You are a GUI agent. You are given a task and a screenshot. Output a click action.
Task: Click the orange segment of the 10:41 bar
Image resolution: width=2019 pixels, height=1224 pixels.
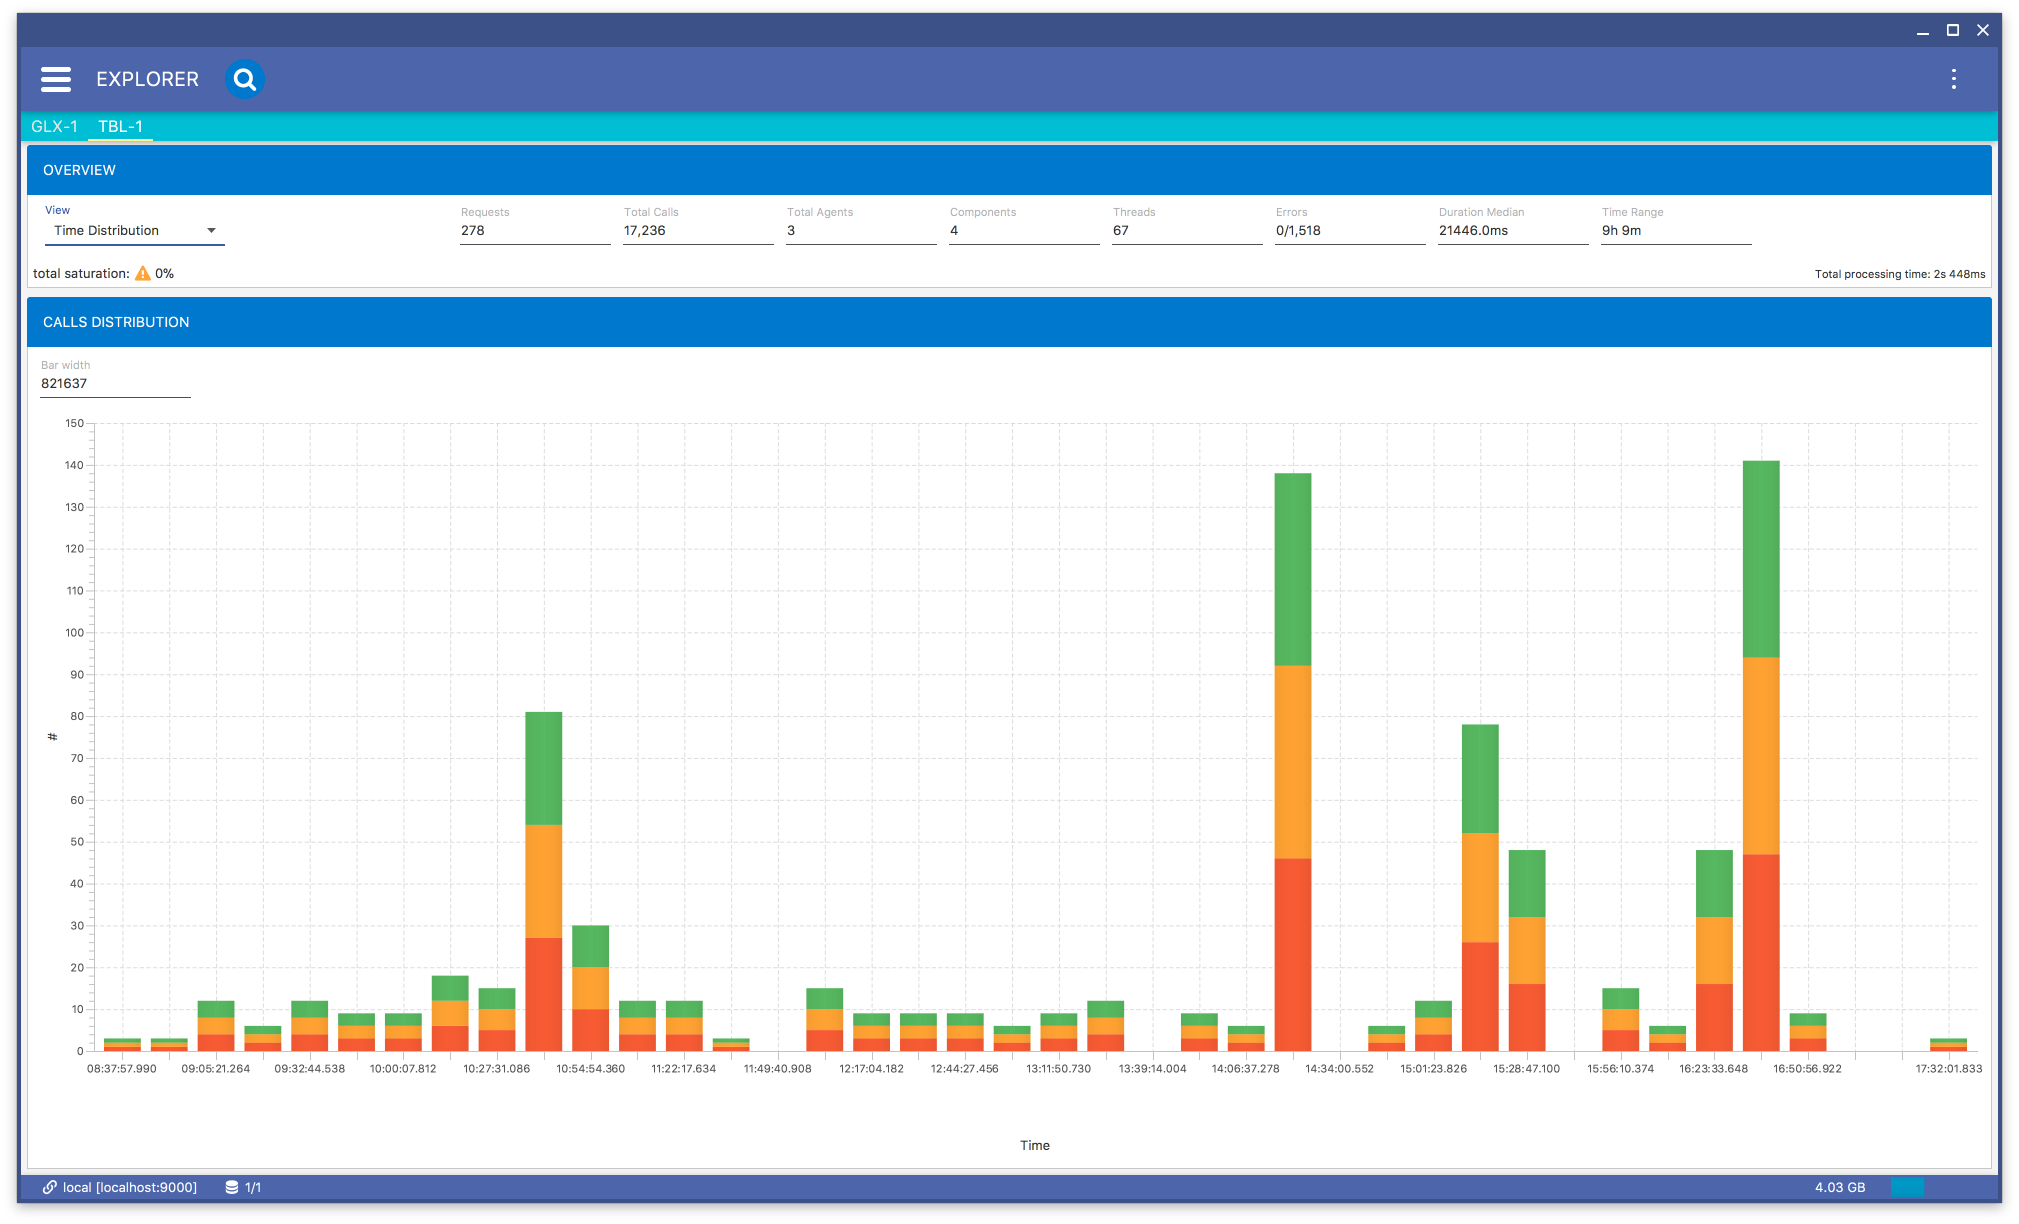click(x=544, y=881)
